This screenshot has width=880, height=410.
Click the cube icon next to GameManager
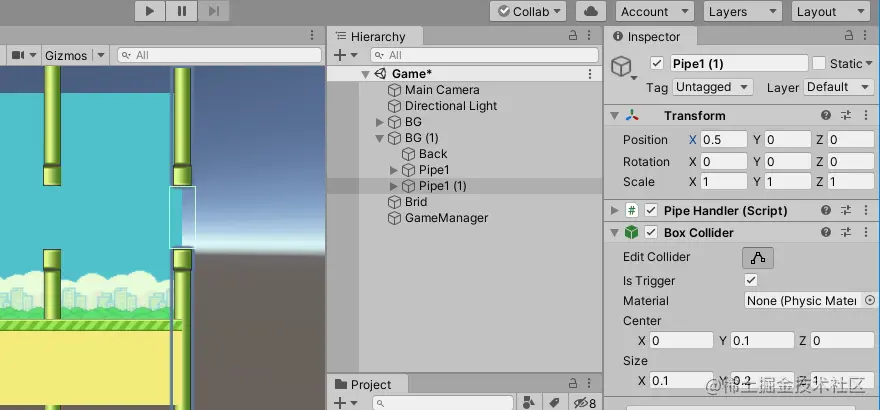395,218
